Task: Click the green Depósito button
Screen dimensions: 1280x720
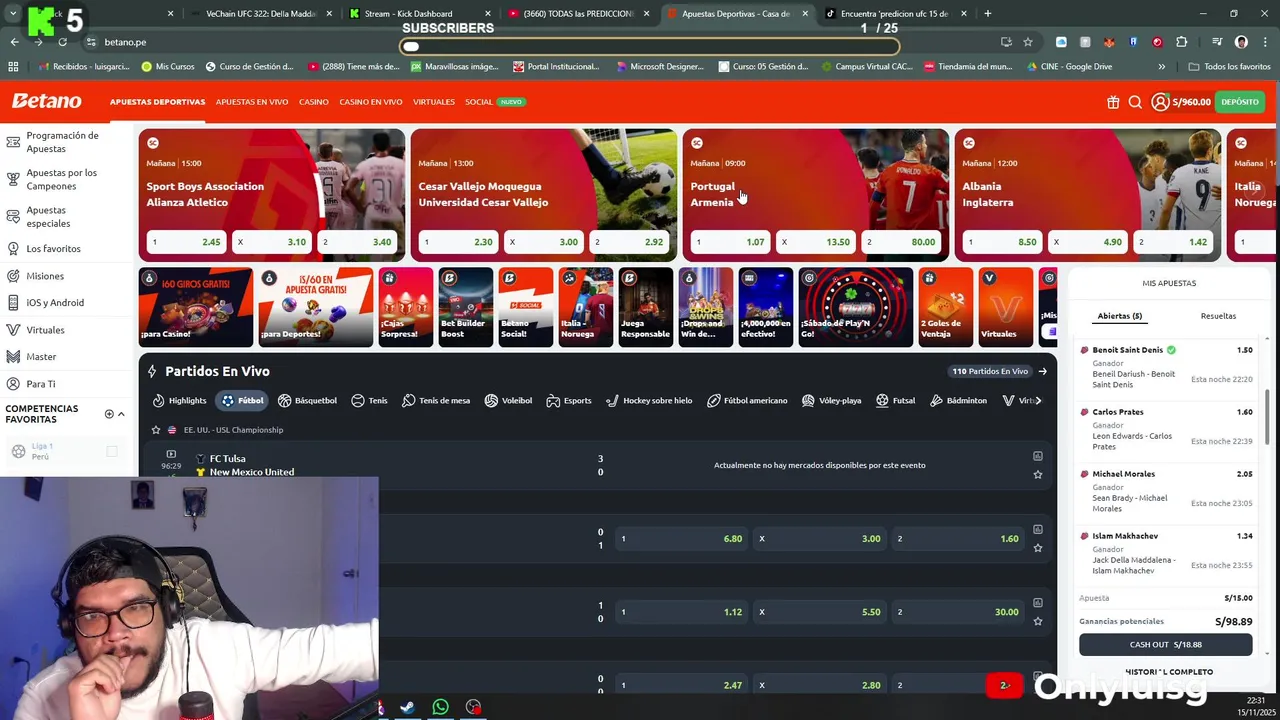Action: click(x=1240, y=102)
